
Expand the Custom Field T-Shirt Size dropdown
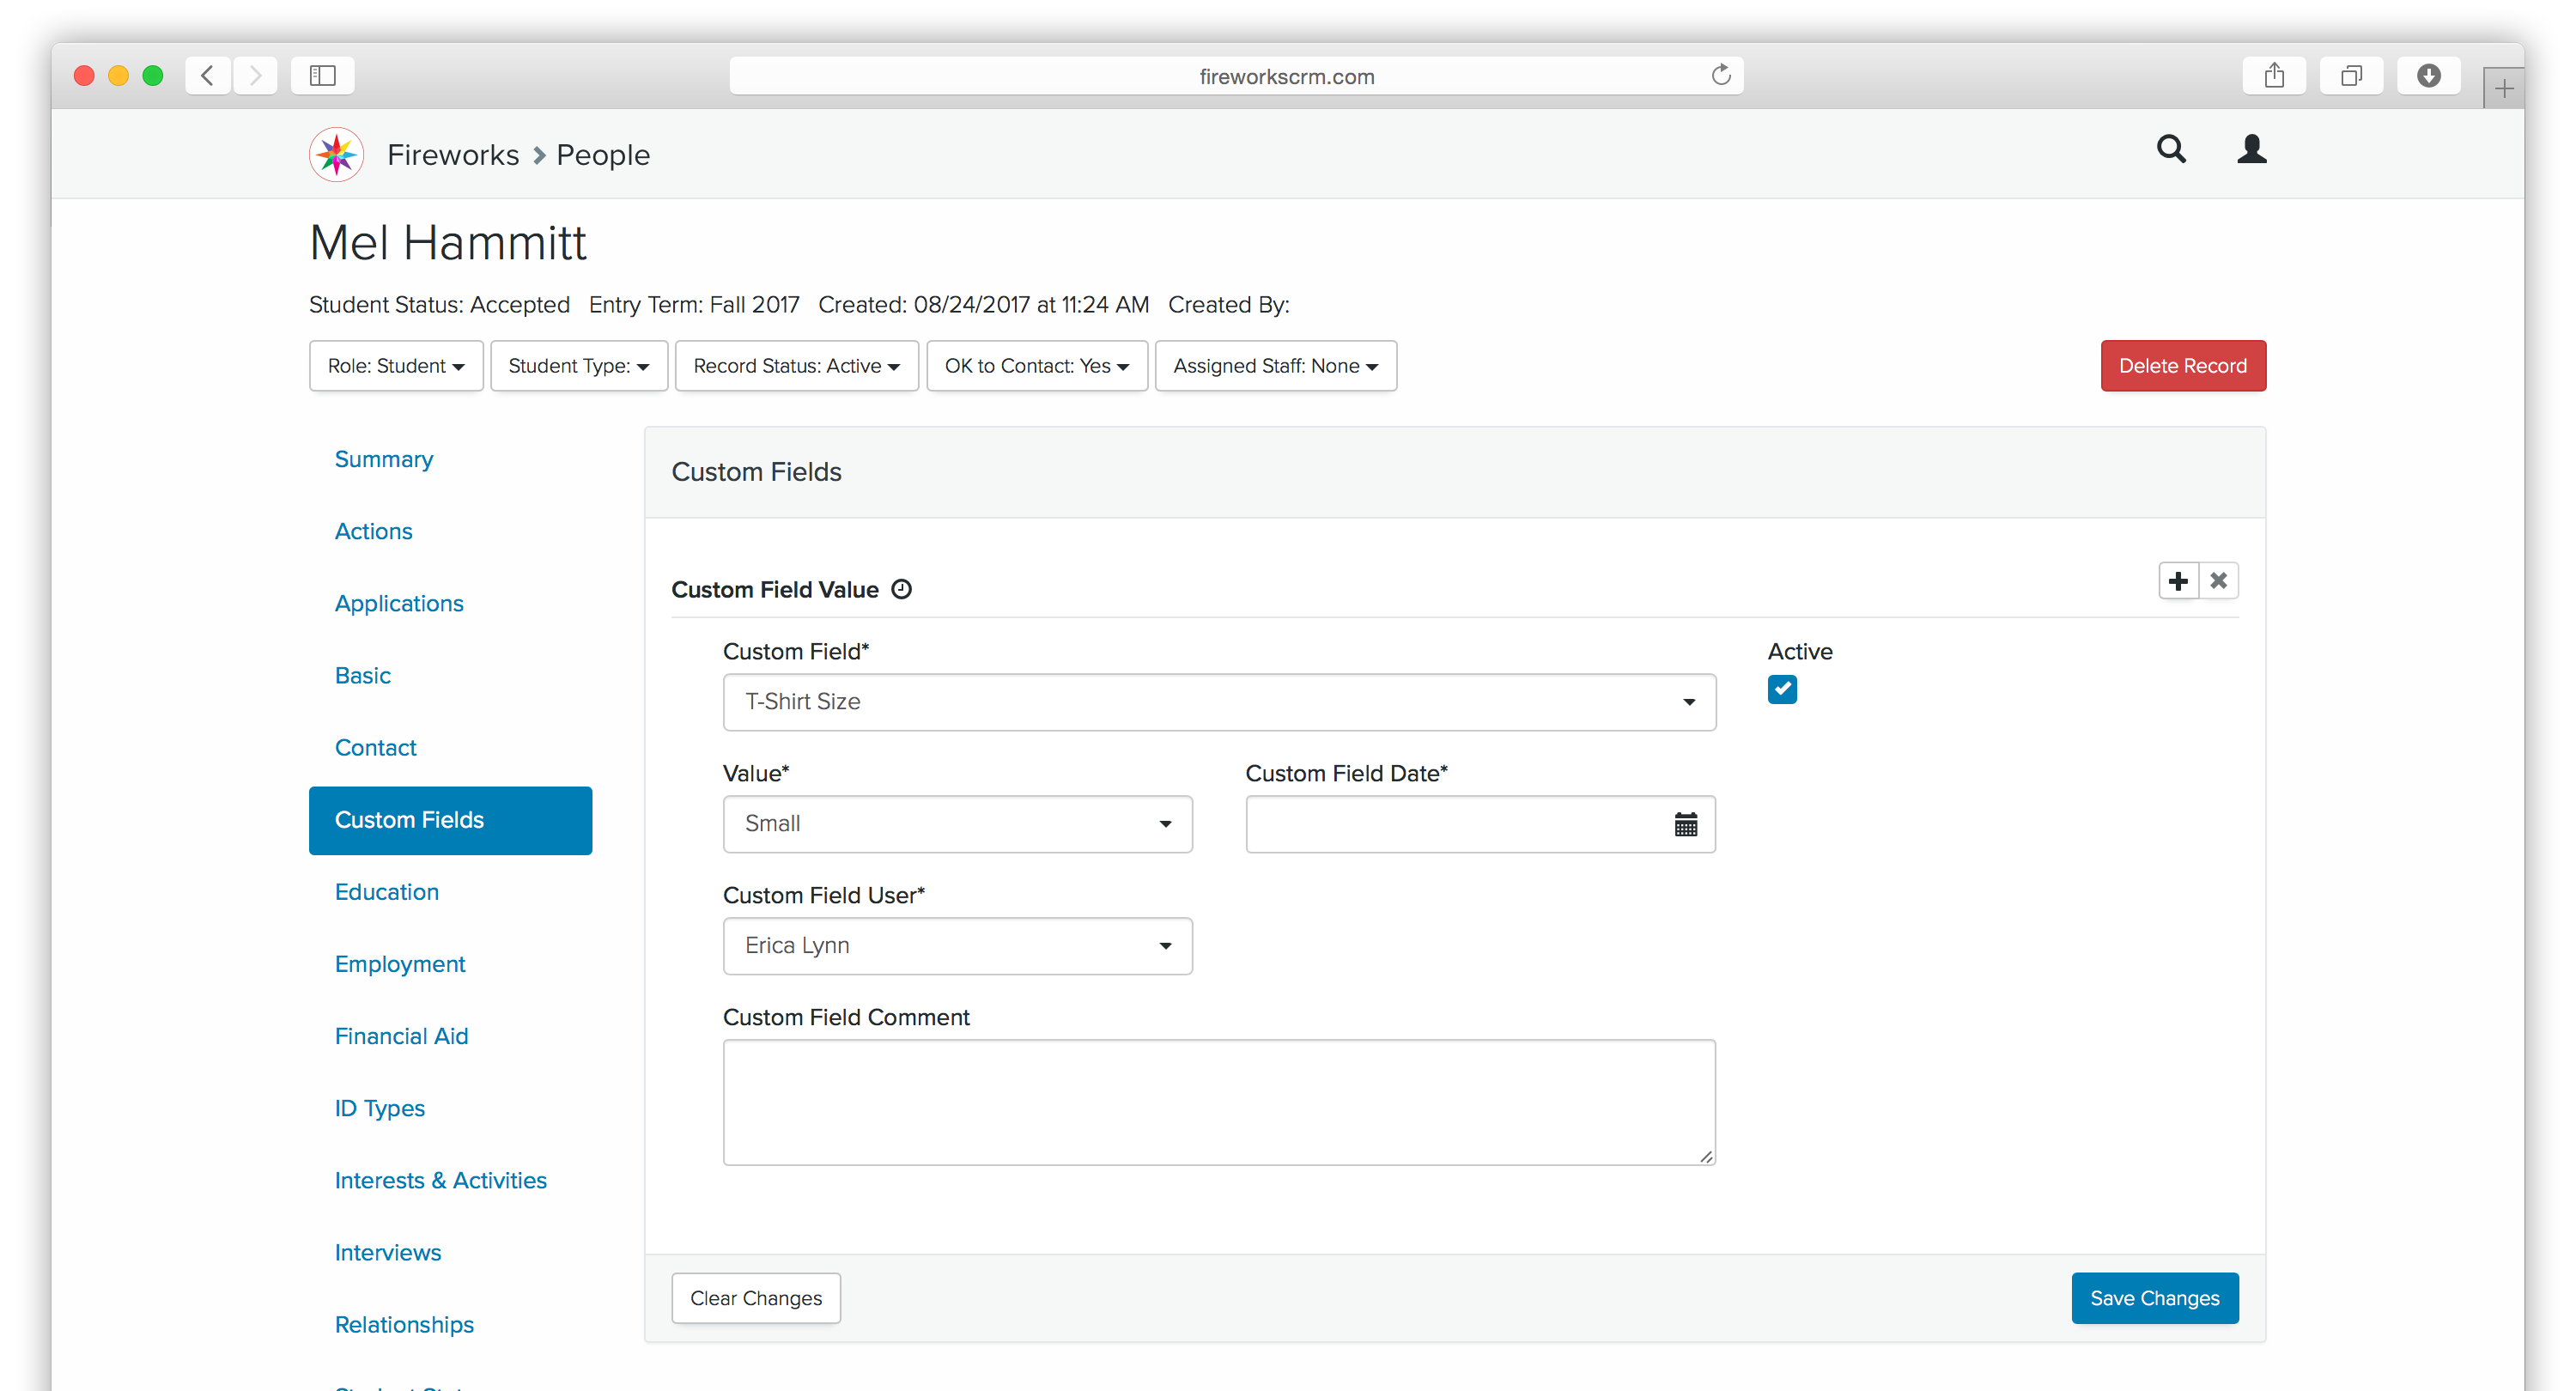point(1218,702)
